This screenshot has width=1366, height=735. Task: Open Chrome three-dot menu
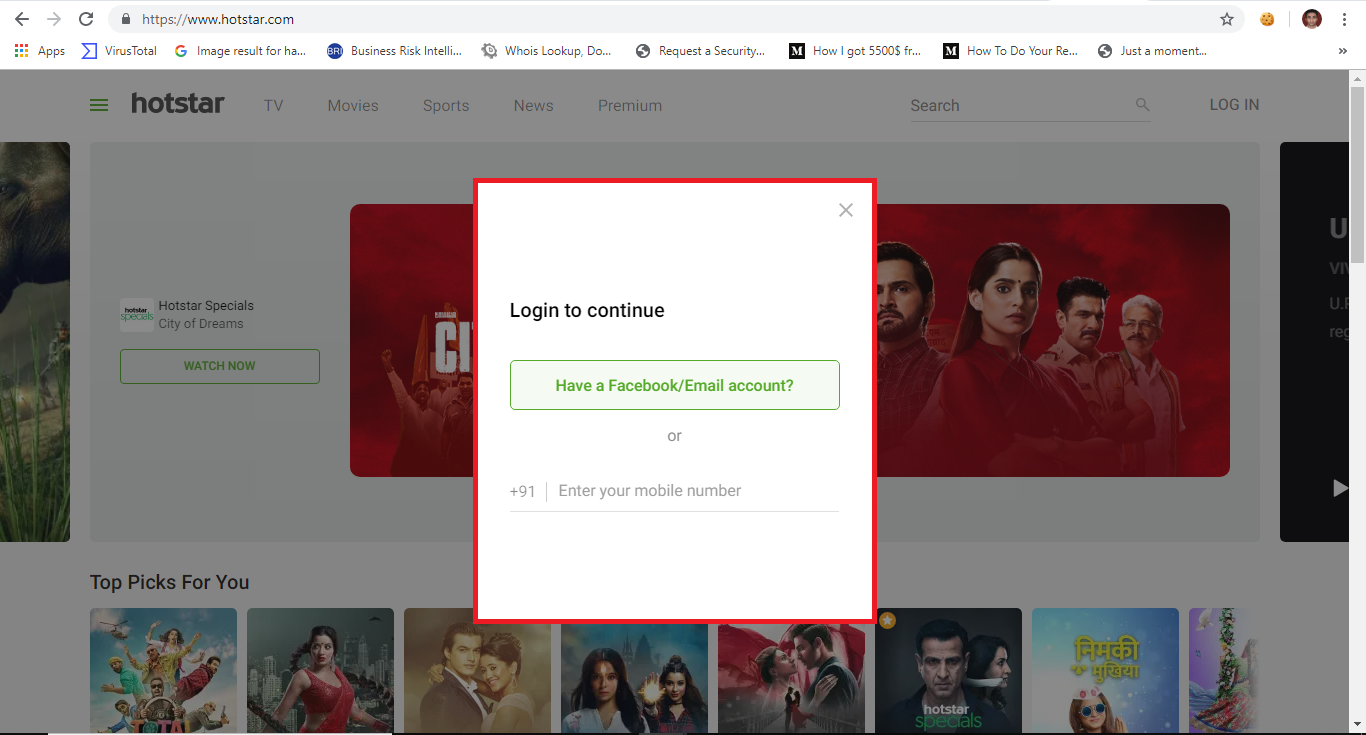tap(1344, 19)
